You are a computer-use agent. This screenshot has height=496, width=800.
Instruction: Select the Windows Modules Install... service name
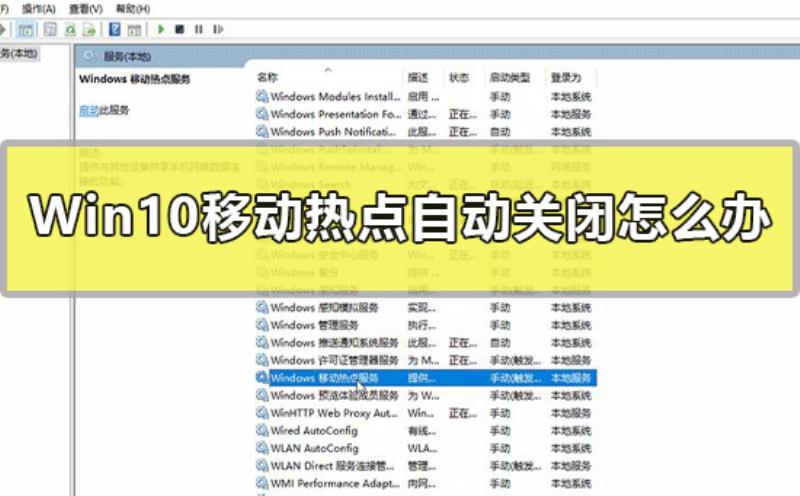pyautogui.click(x=335, y=96)
